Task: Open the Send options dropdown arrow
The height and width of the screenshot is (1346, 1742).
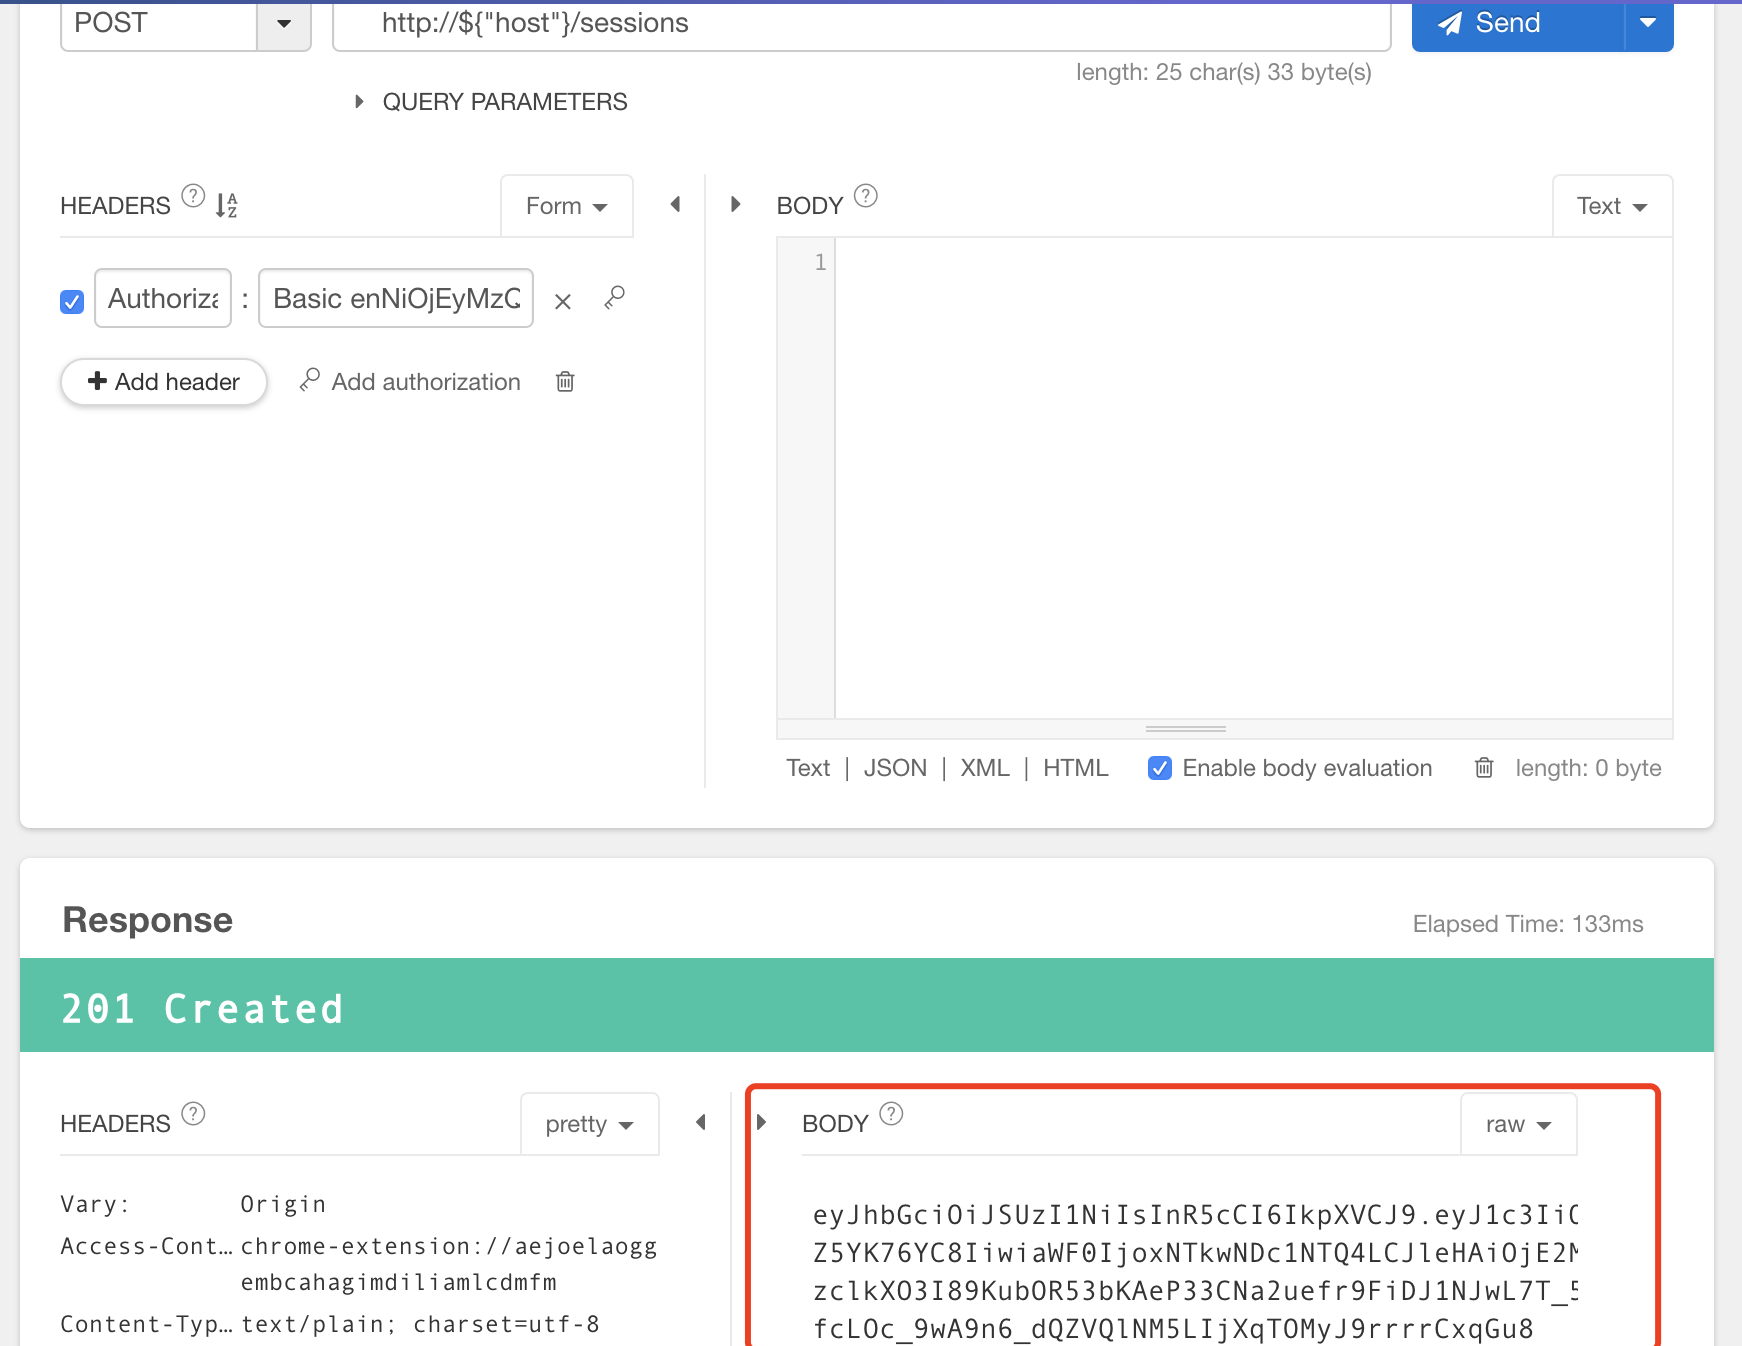Action: (x=1648, y=24)
